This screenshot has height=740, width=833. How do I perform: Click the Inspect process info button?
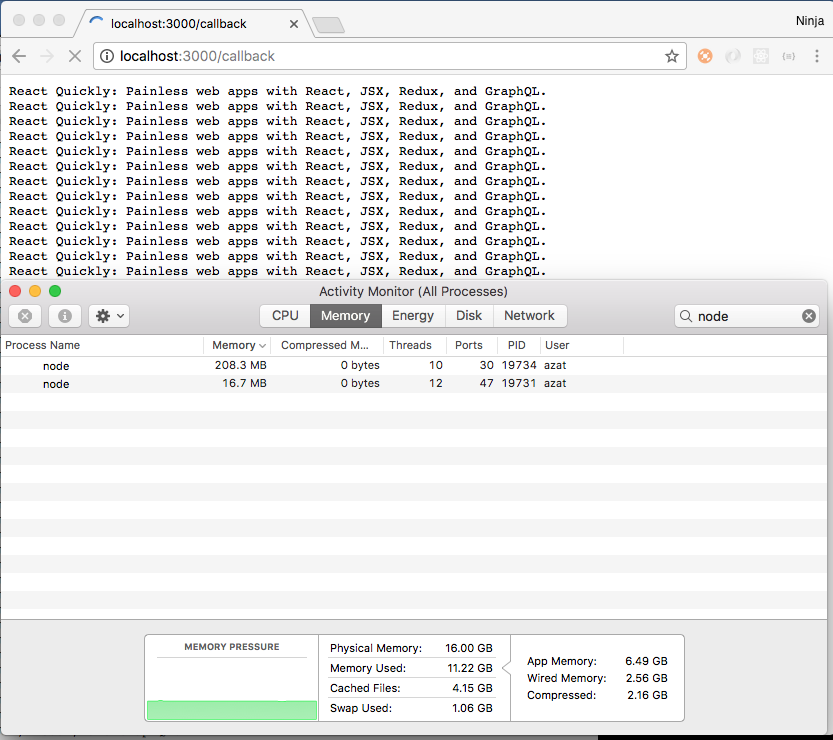[65, 316]
